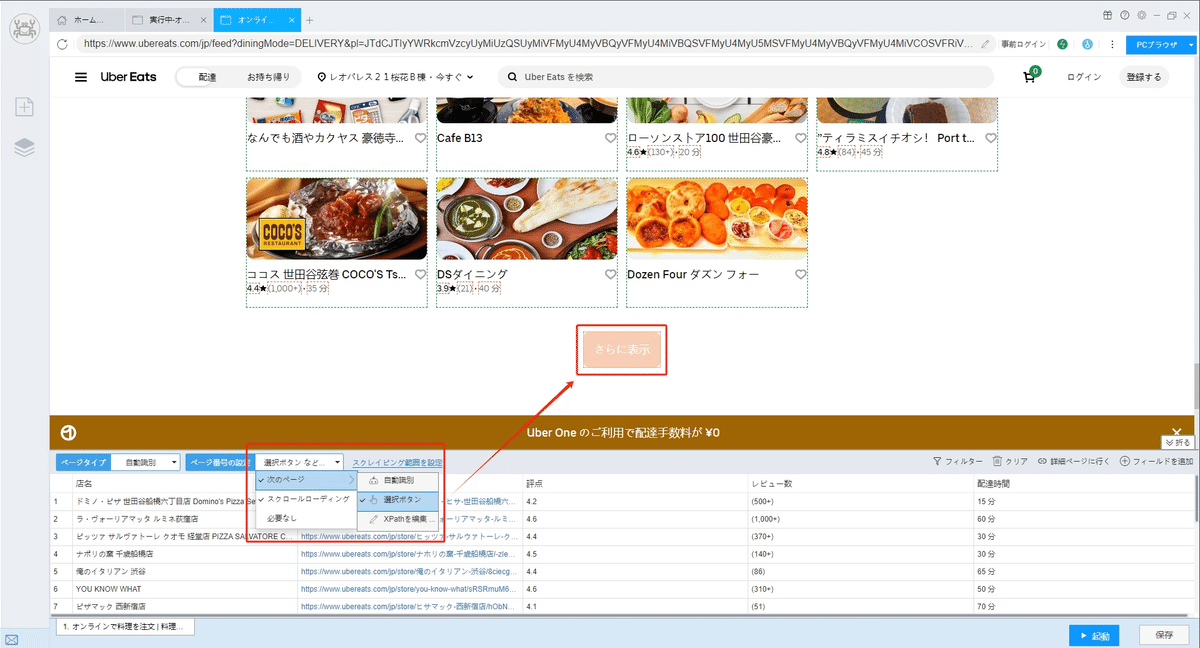This screenshot has width=1200, height=648.
Task: Click the 店名 column header
Action: [x=185, y=483]
